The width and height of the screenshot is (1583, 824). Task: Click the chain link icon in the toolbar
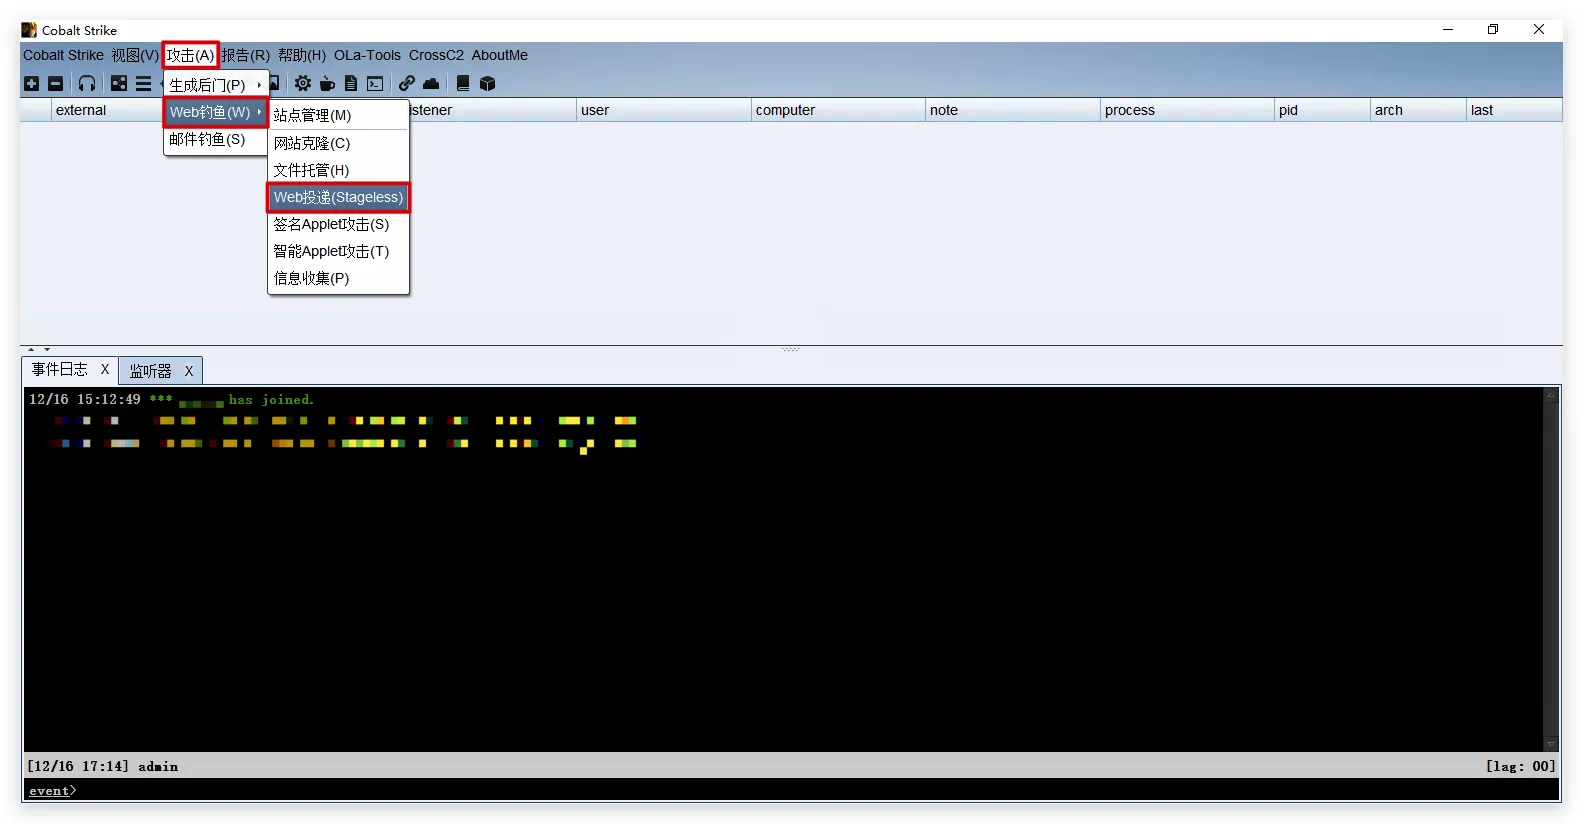tap(407, 84)
